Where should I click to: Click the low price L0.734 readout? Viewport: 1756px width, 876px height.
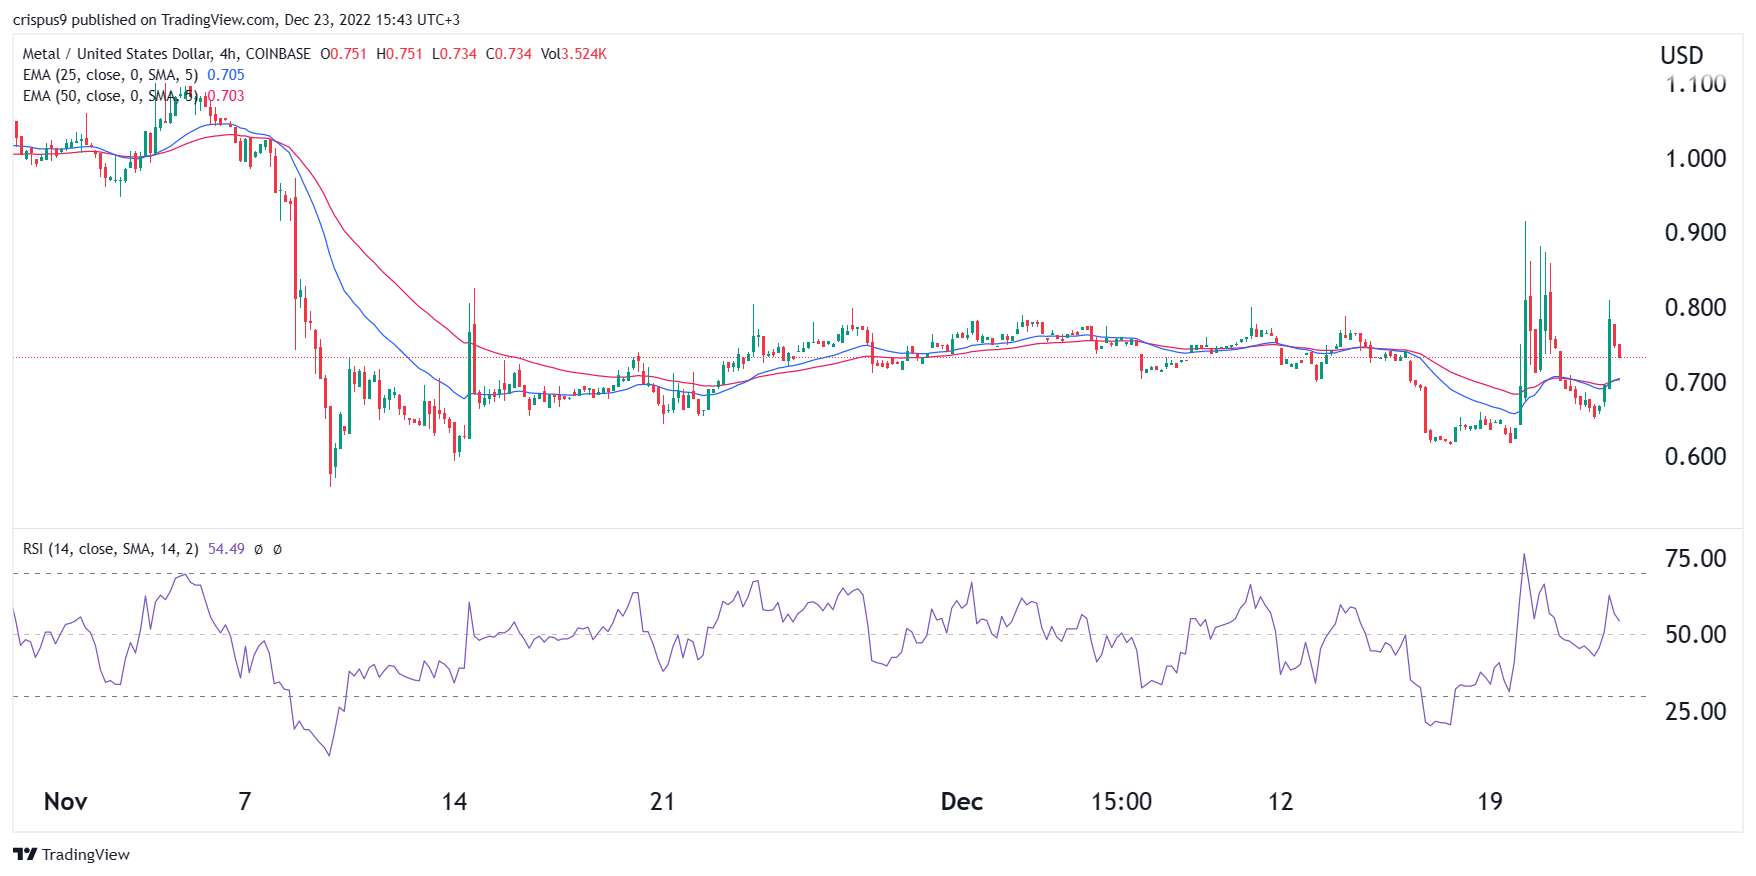[x=455, y=54]
